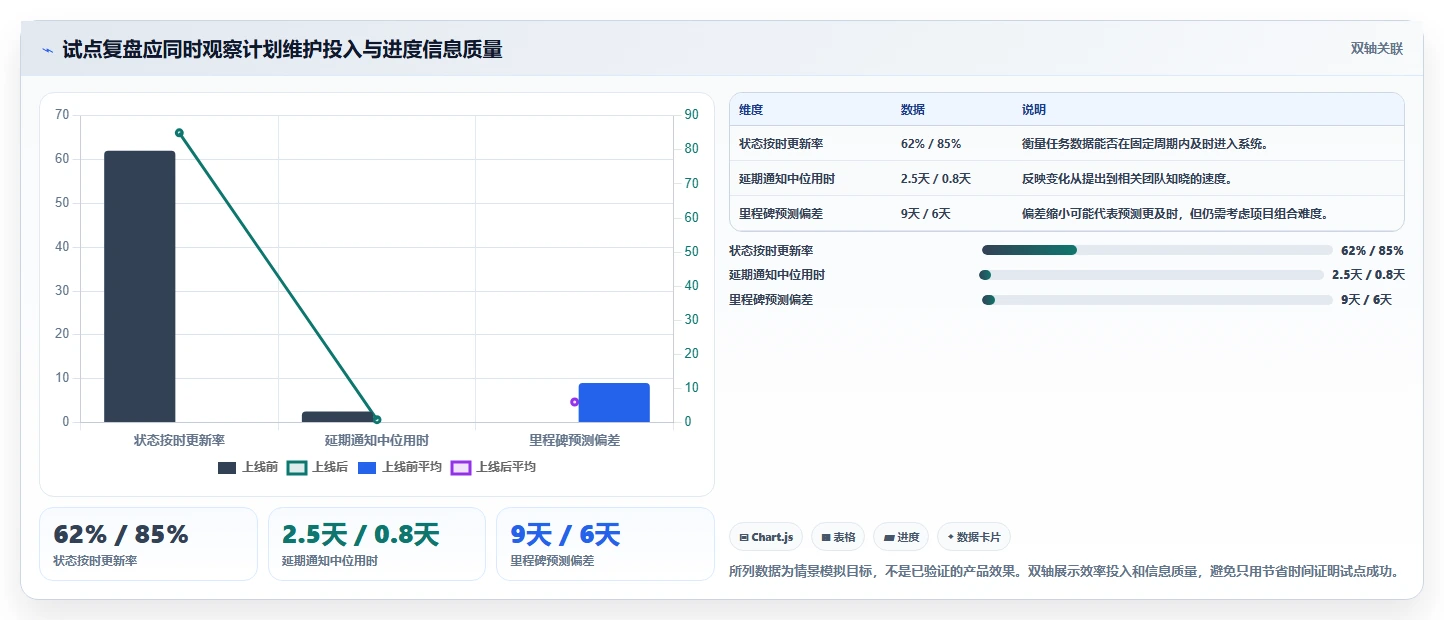Toggle the 上线前平均 legend item
Screen dimensions: 1444x620
coord(400,467)
